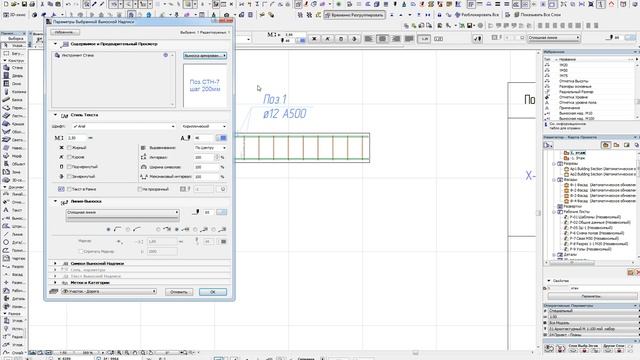Select the Text tool in the toolbox

12,210
